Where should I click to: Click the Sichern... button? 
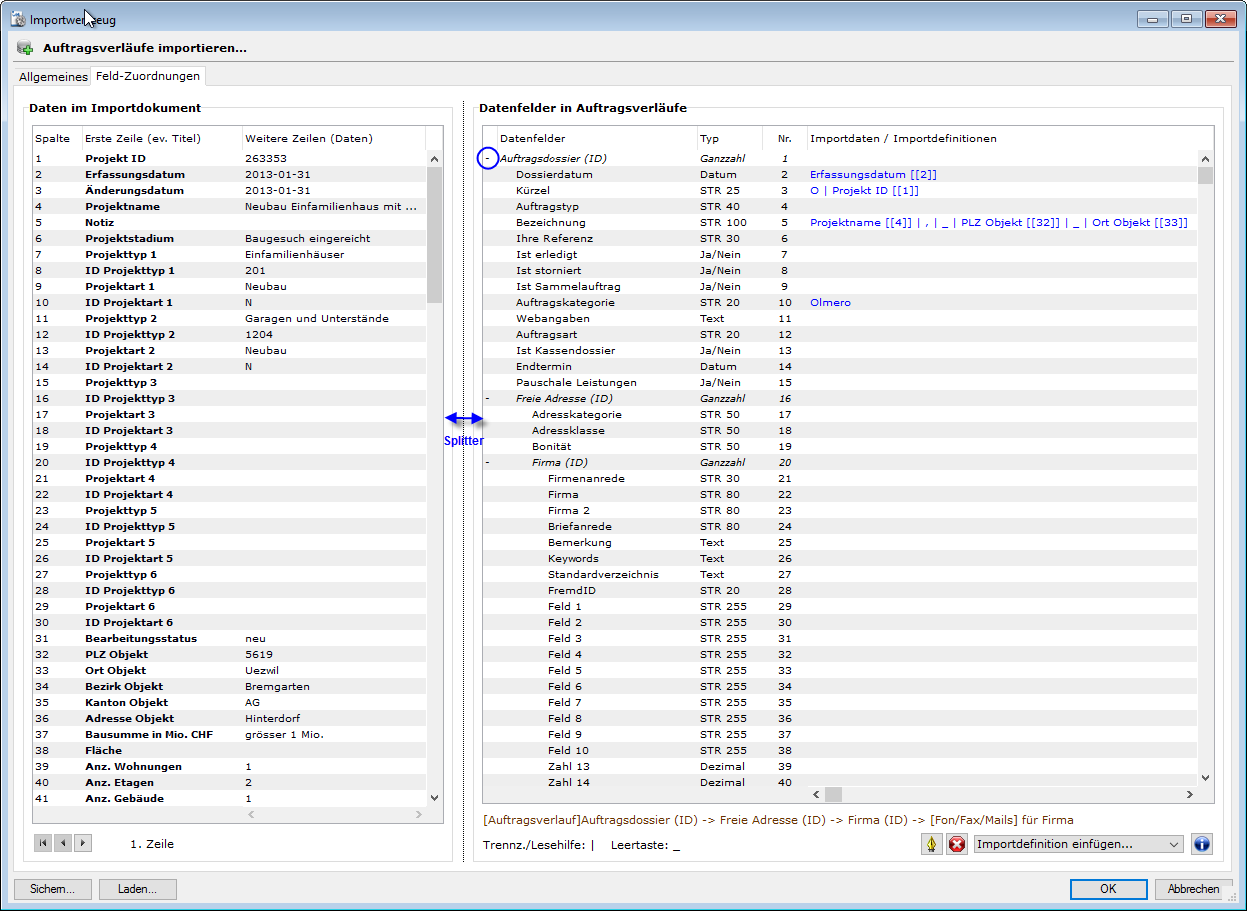click(x=53, y=889)
